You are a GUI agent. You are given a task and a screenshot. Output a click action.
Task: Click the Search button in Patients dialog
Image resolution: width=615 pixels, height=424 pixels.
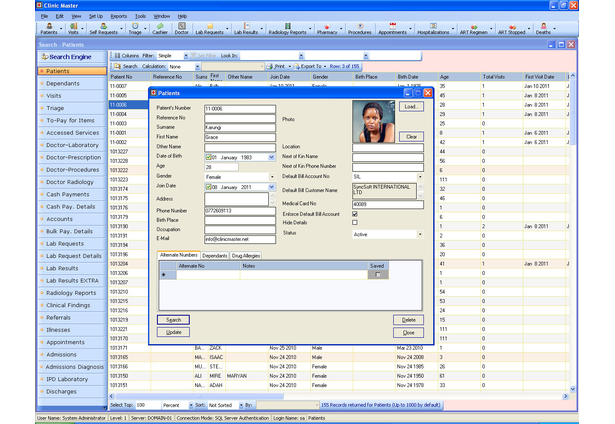(x=173, y=320)
